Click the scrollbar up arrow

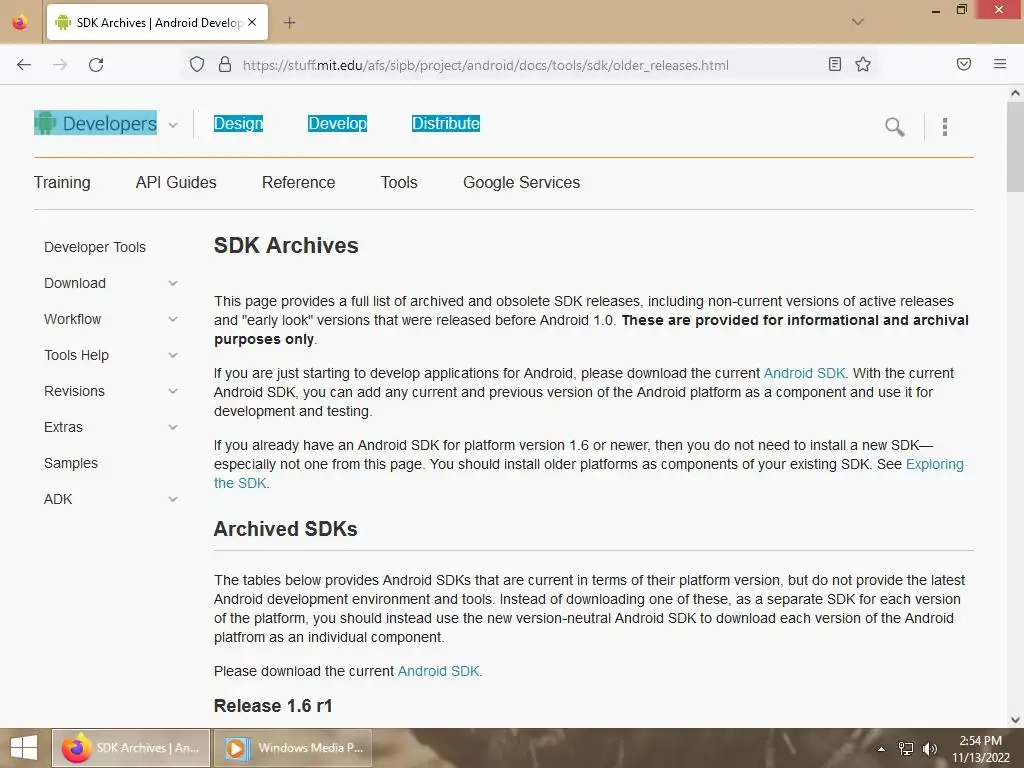(x=1015, y=93)
